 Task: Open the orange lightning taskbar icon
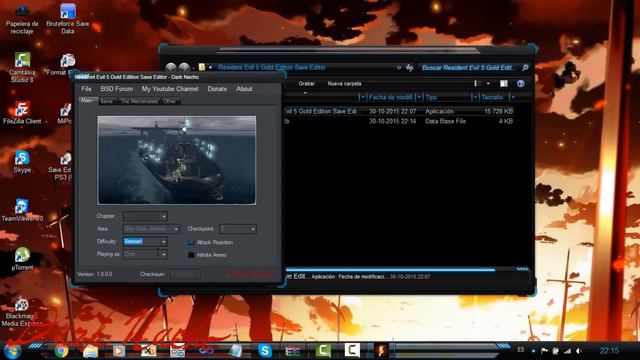pyautogui.click(x=381, y=351)
